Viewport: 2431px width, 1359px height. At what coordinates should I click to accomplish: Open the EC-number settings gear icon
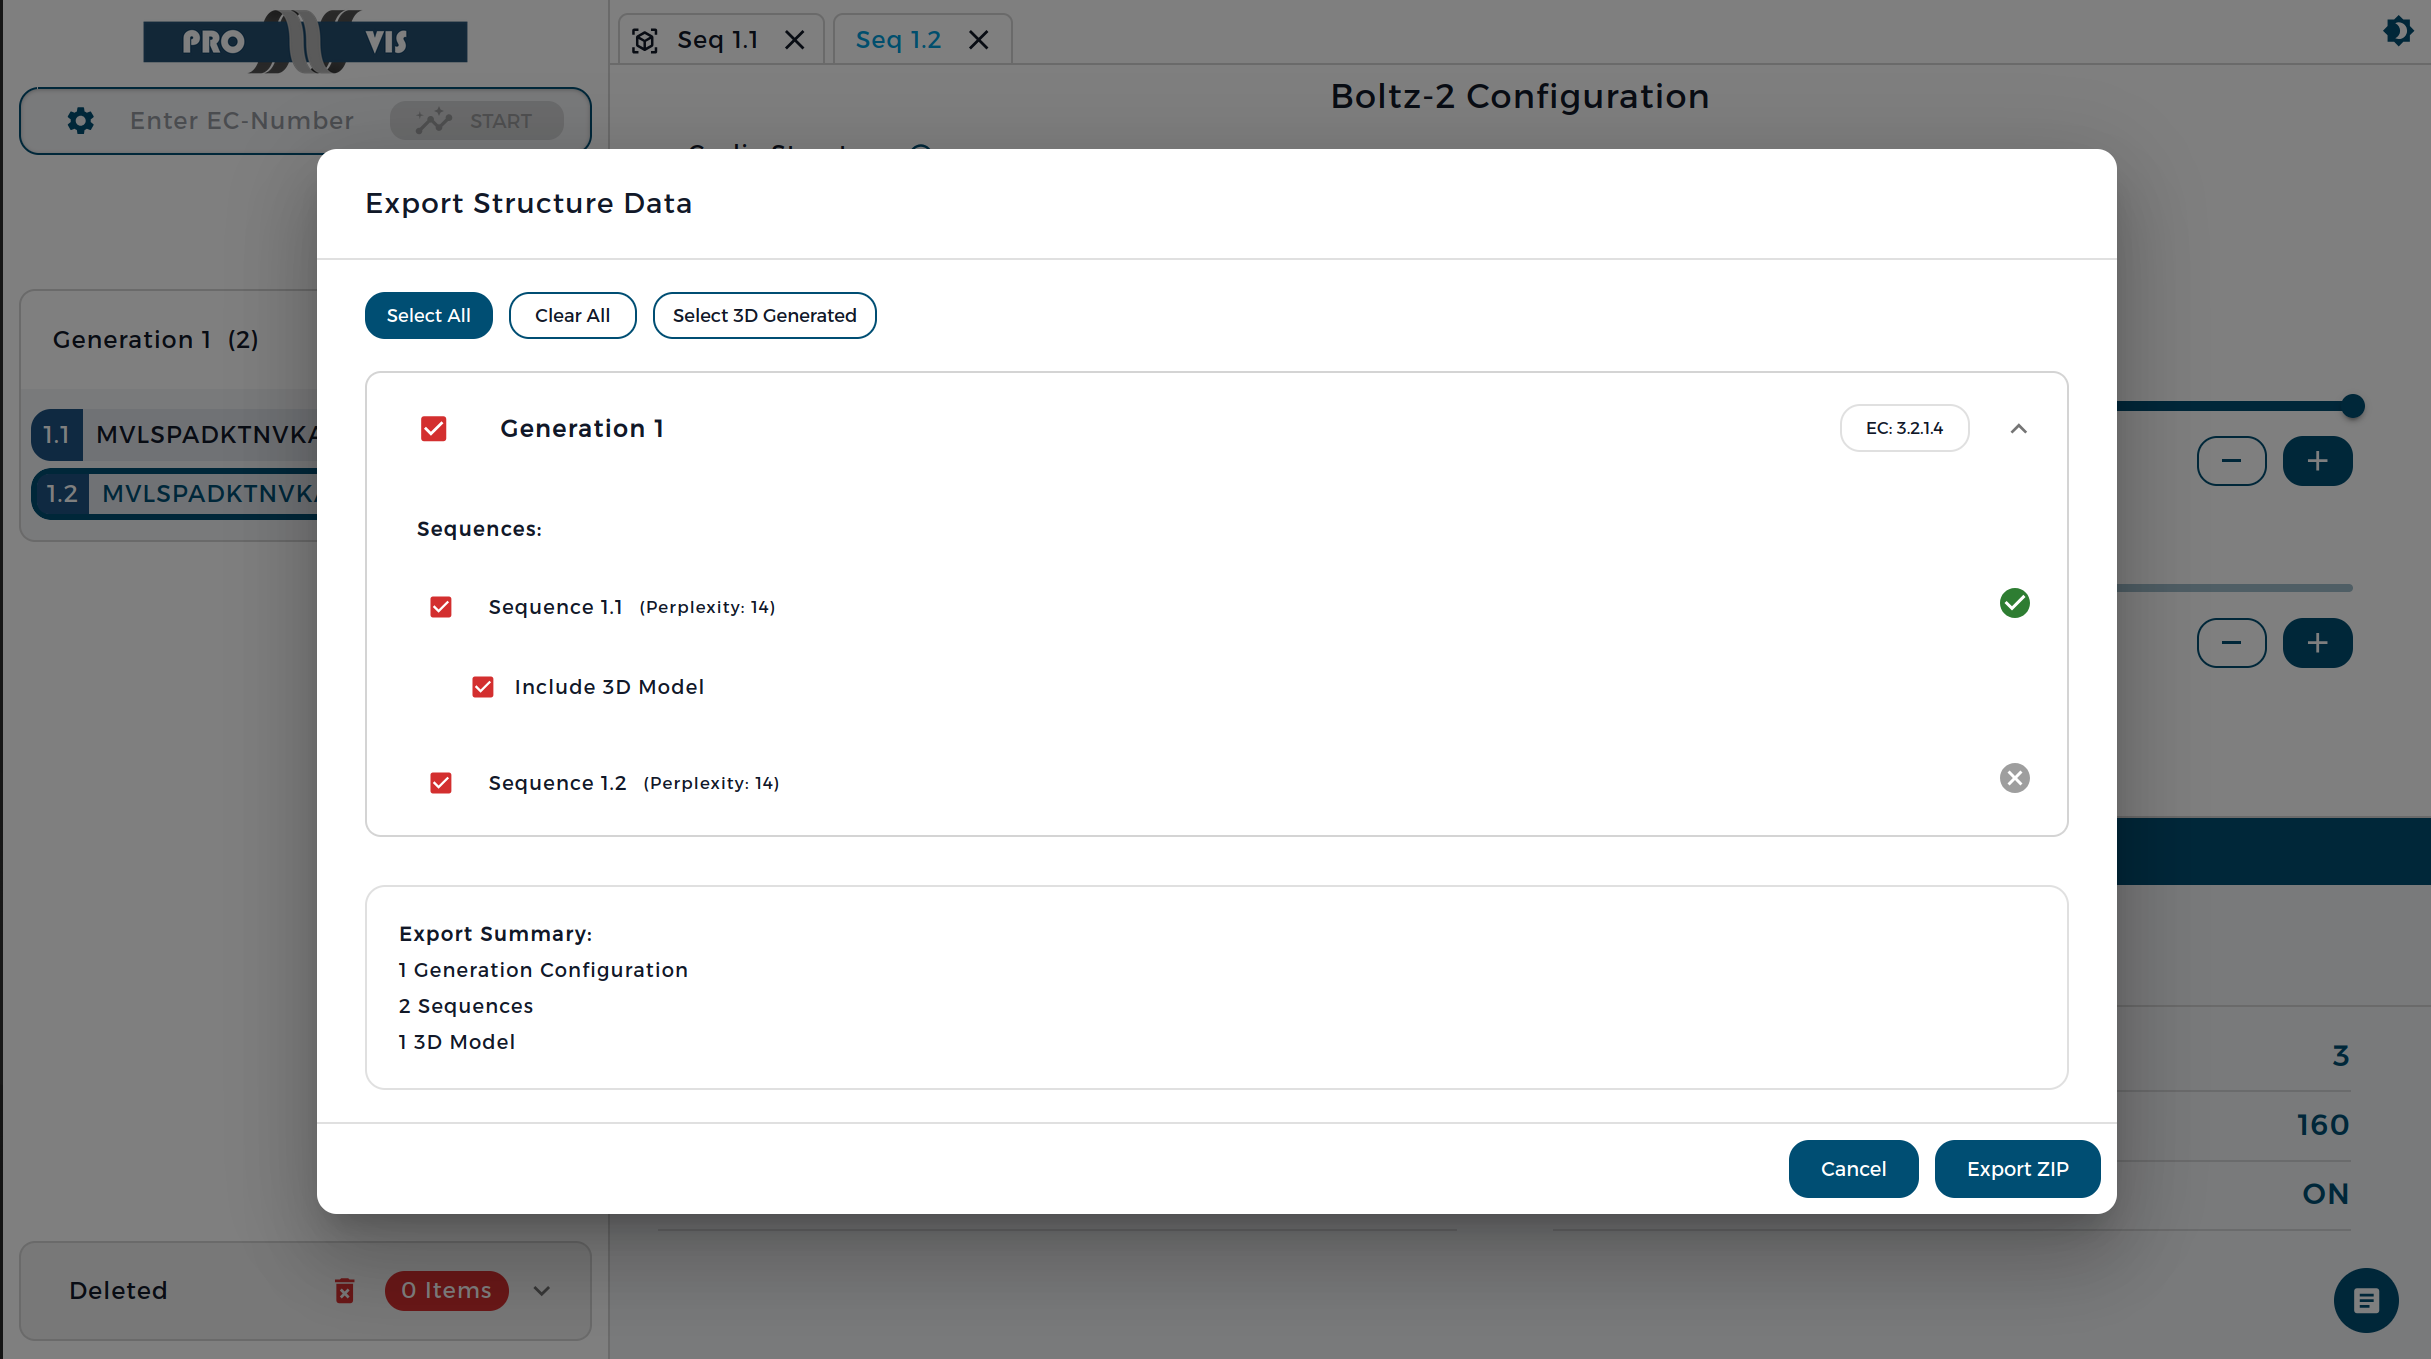tap(81, 121)
